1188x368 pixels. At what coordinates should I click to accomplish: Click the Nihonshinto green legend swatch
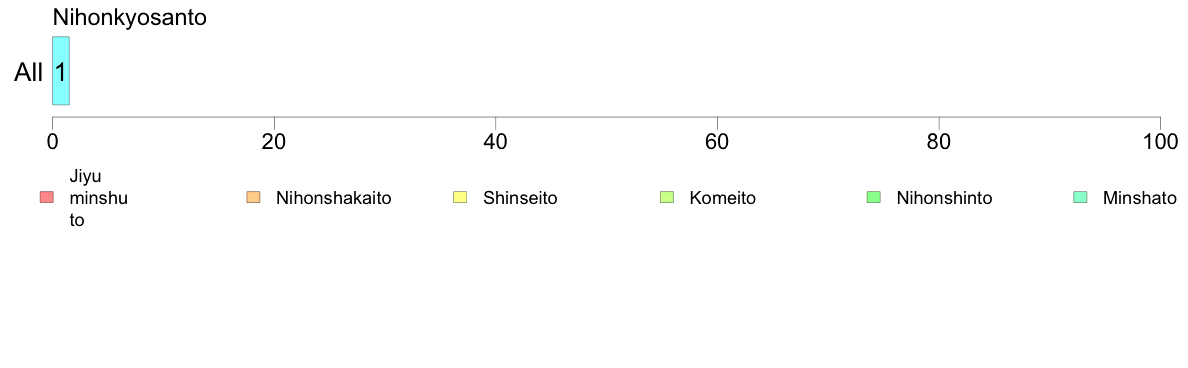pos(874,198)
